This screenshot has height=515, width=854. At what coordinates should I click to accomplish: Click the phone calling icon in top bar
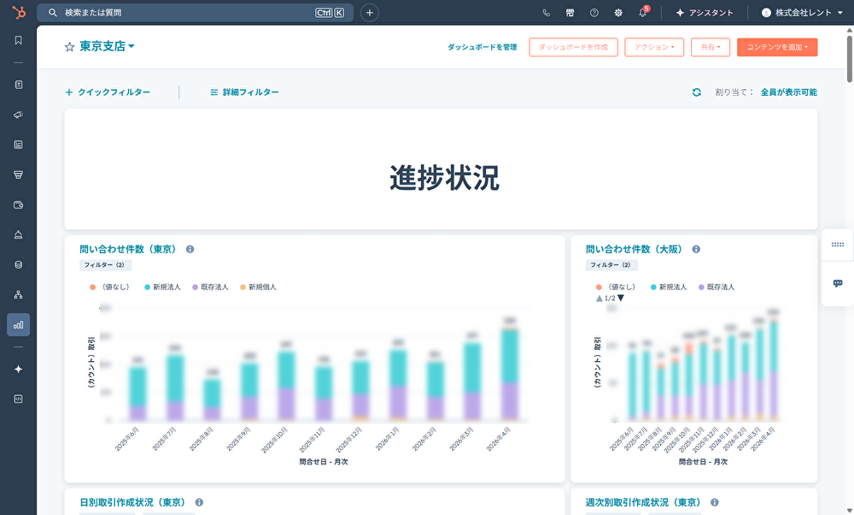click(x=546, y=13)
